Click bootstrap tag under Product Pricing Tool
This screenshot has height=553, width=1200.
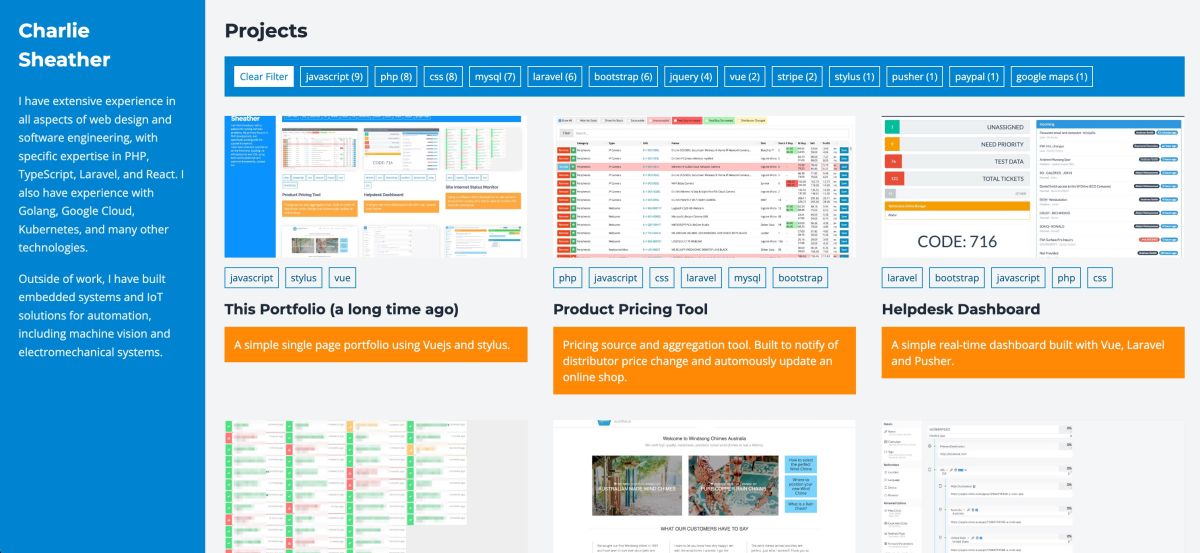(800, 278)
